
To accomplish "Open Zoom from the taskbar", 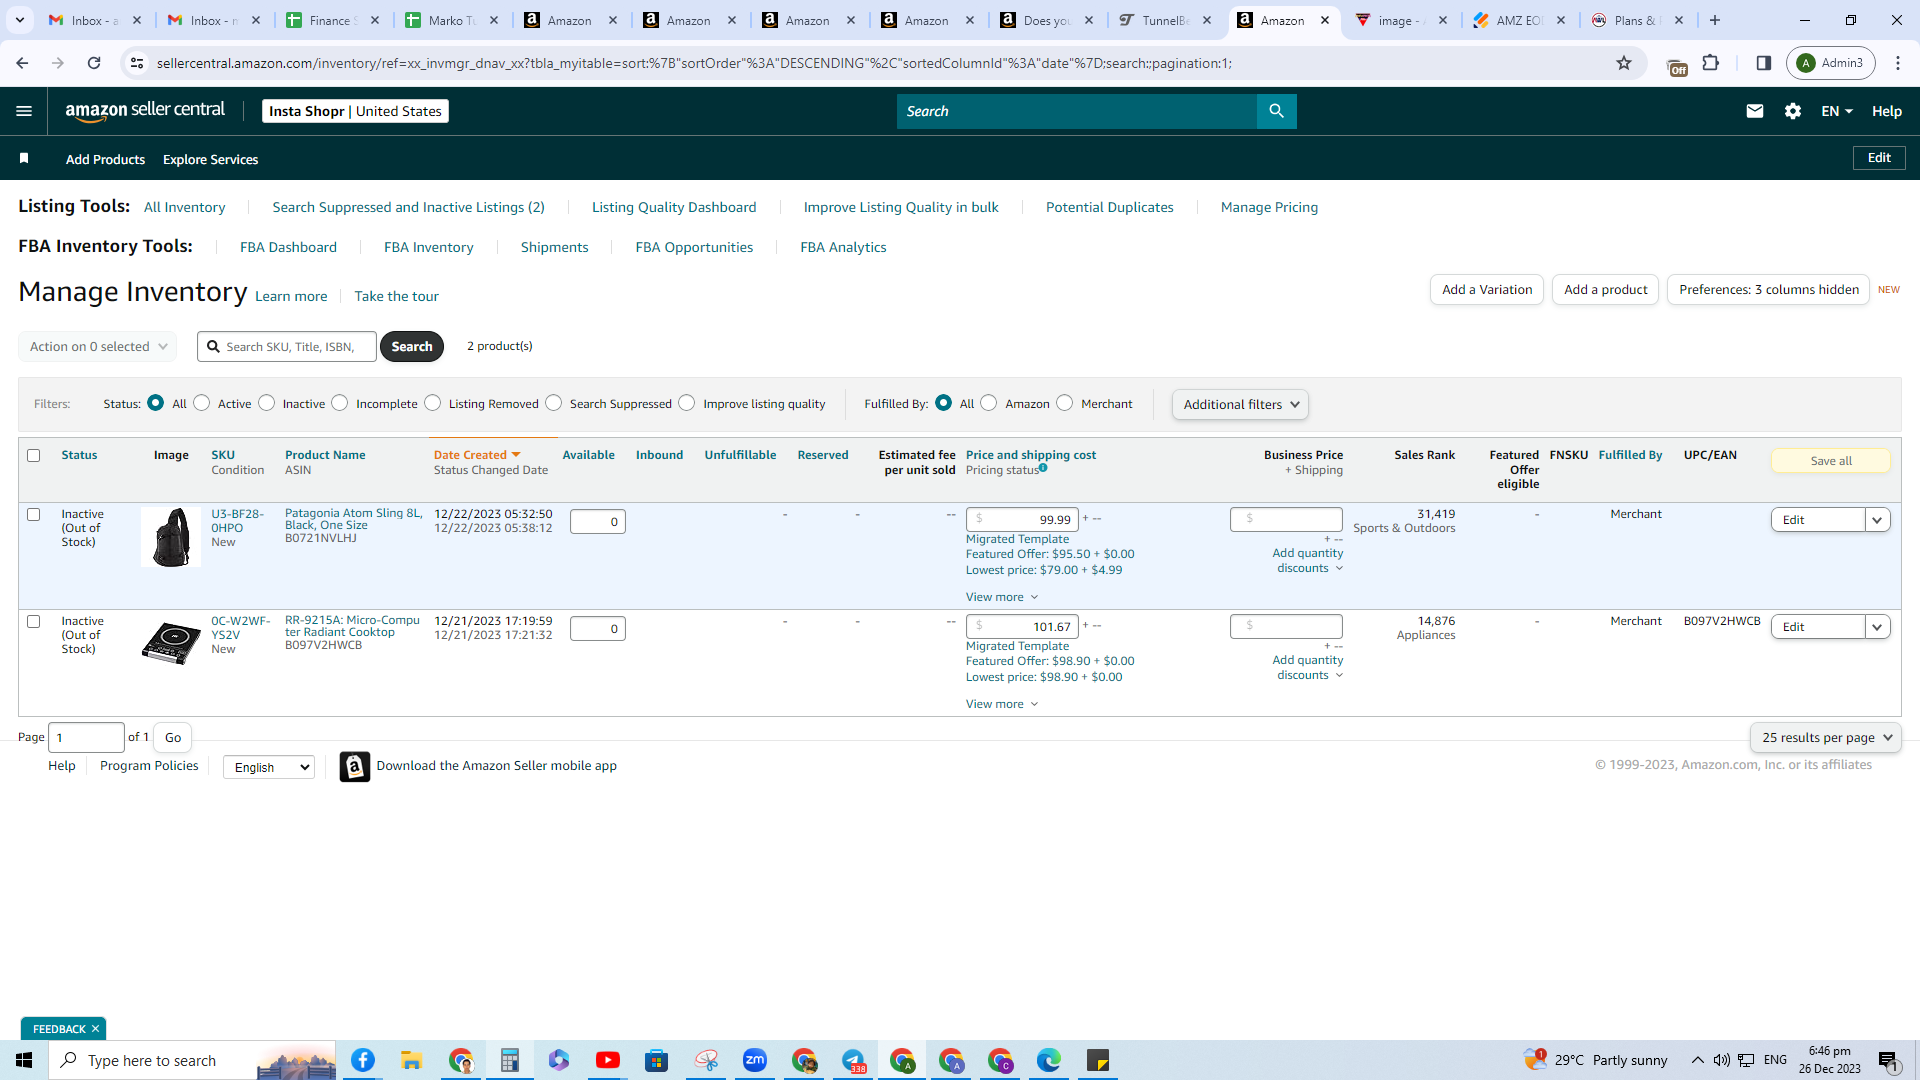I will tap(754, 1060).
